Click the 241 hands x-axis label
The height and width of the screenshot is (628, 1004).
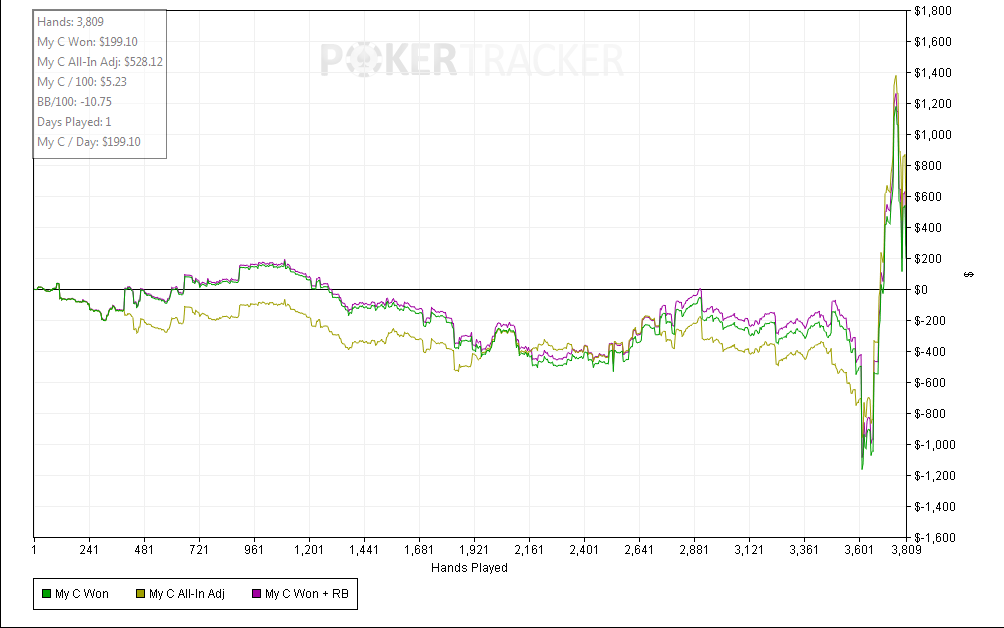89,550
